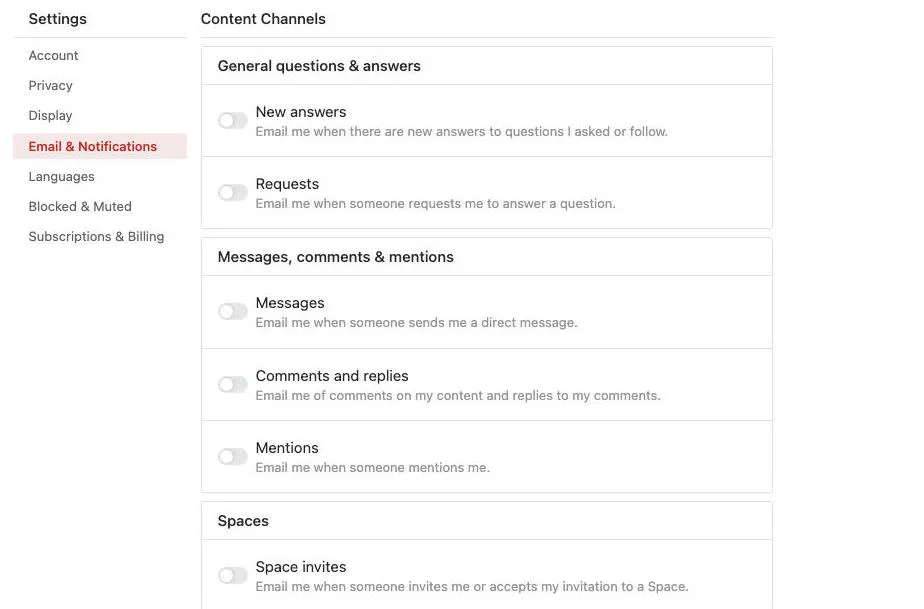Click the description text under Requests
This screenshot has height=609, width=924.
(435, 204)
